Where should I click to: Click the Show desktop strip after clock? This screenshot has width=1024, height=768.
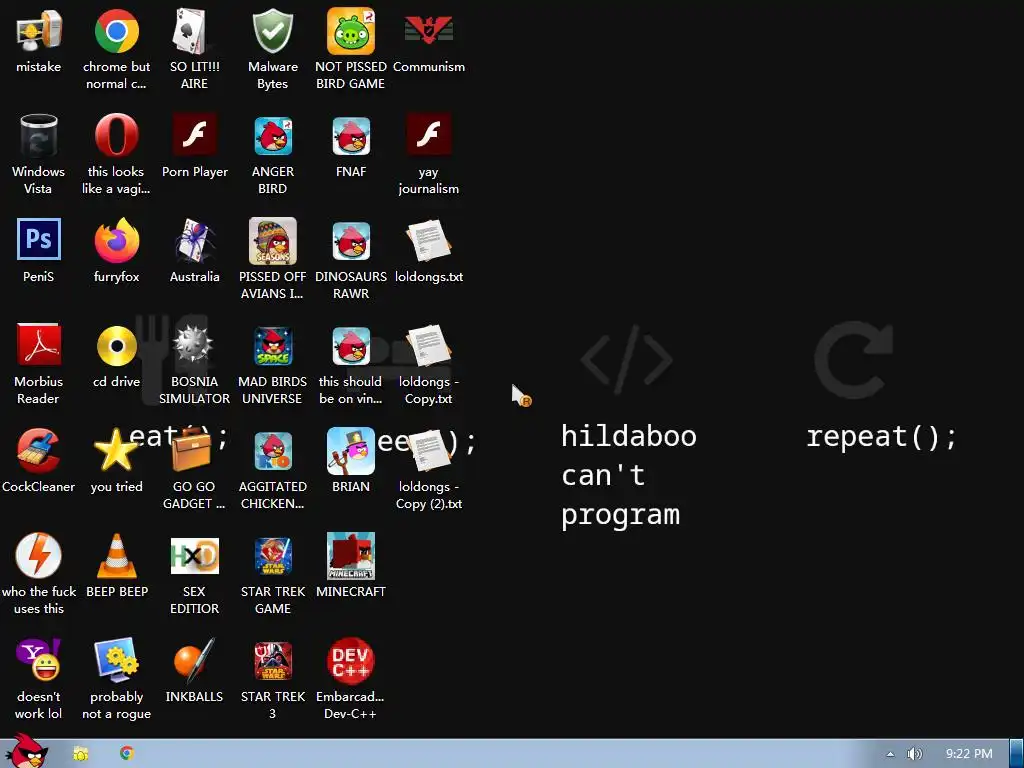[1016, 754]
